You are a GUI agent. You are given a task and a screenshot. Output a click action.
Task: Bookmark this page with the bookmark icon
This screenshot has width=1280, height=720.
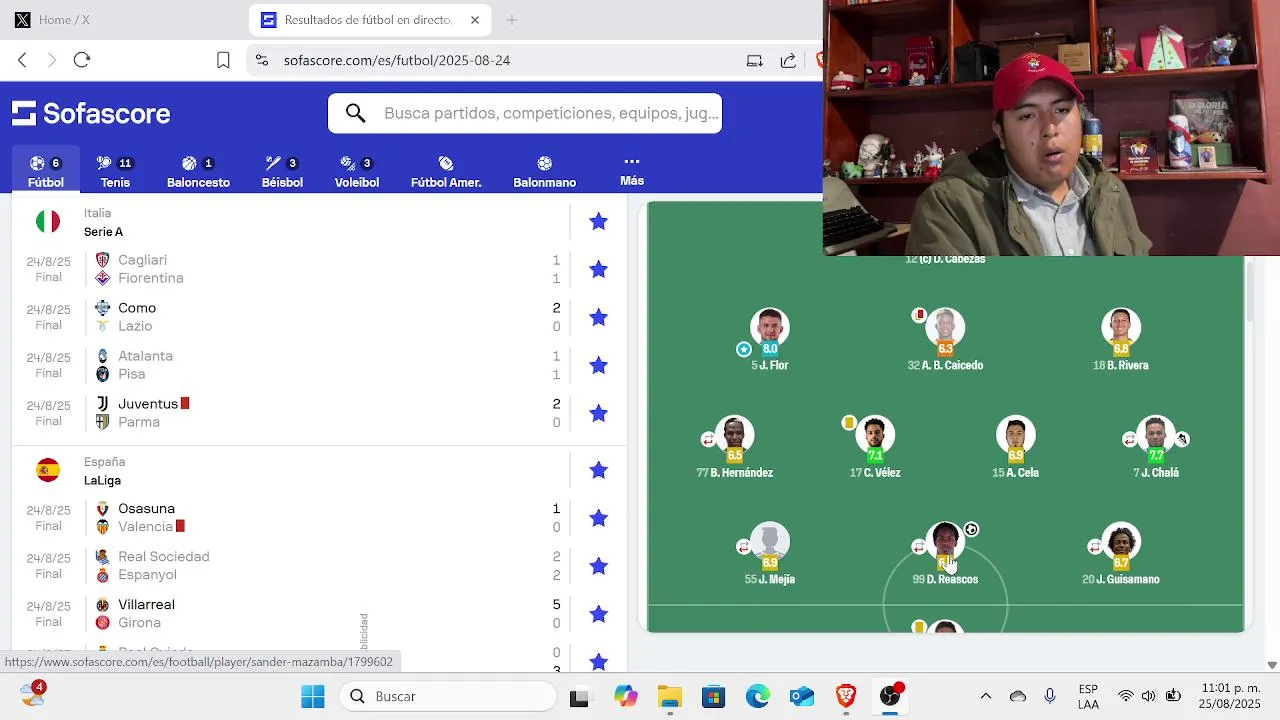point(223,60)
